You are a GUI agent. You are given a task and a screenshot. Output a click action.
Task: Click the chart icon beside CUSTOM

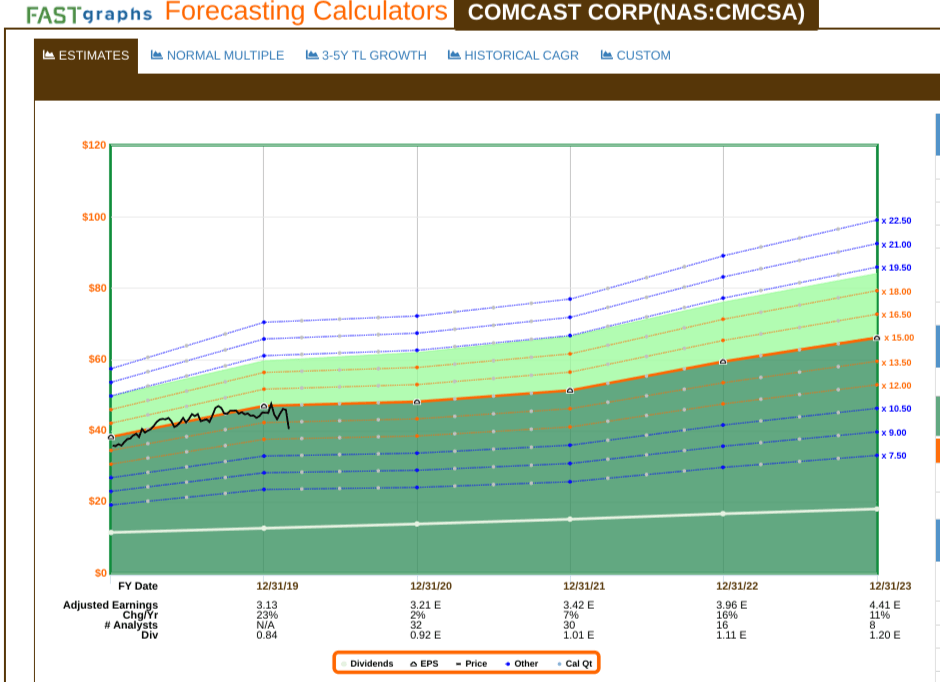[607, 55]
